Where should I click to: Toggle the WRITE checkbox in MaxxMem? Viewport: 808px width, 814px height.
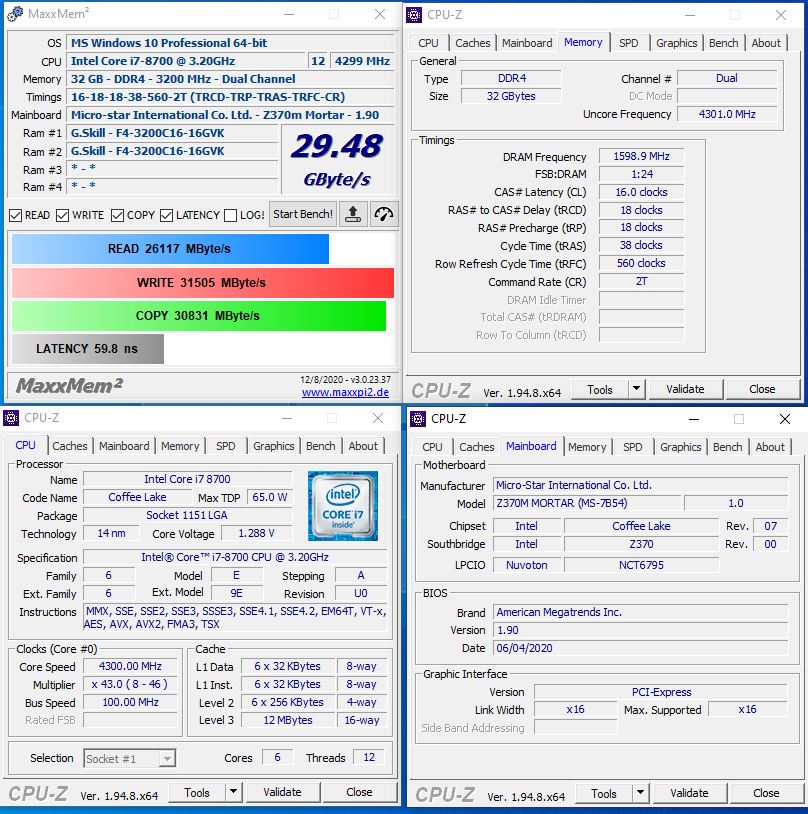[62, 215]
